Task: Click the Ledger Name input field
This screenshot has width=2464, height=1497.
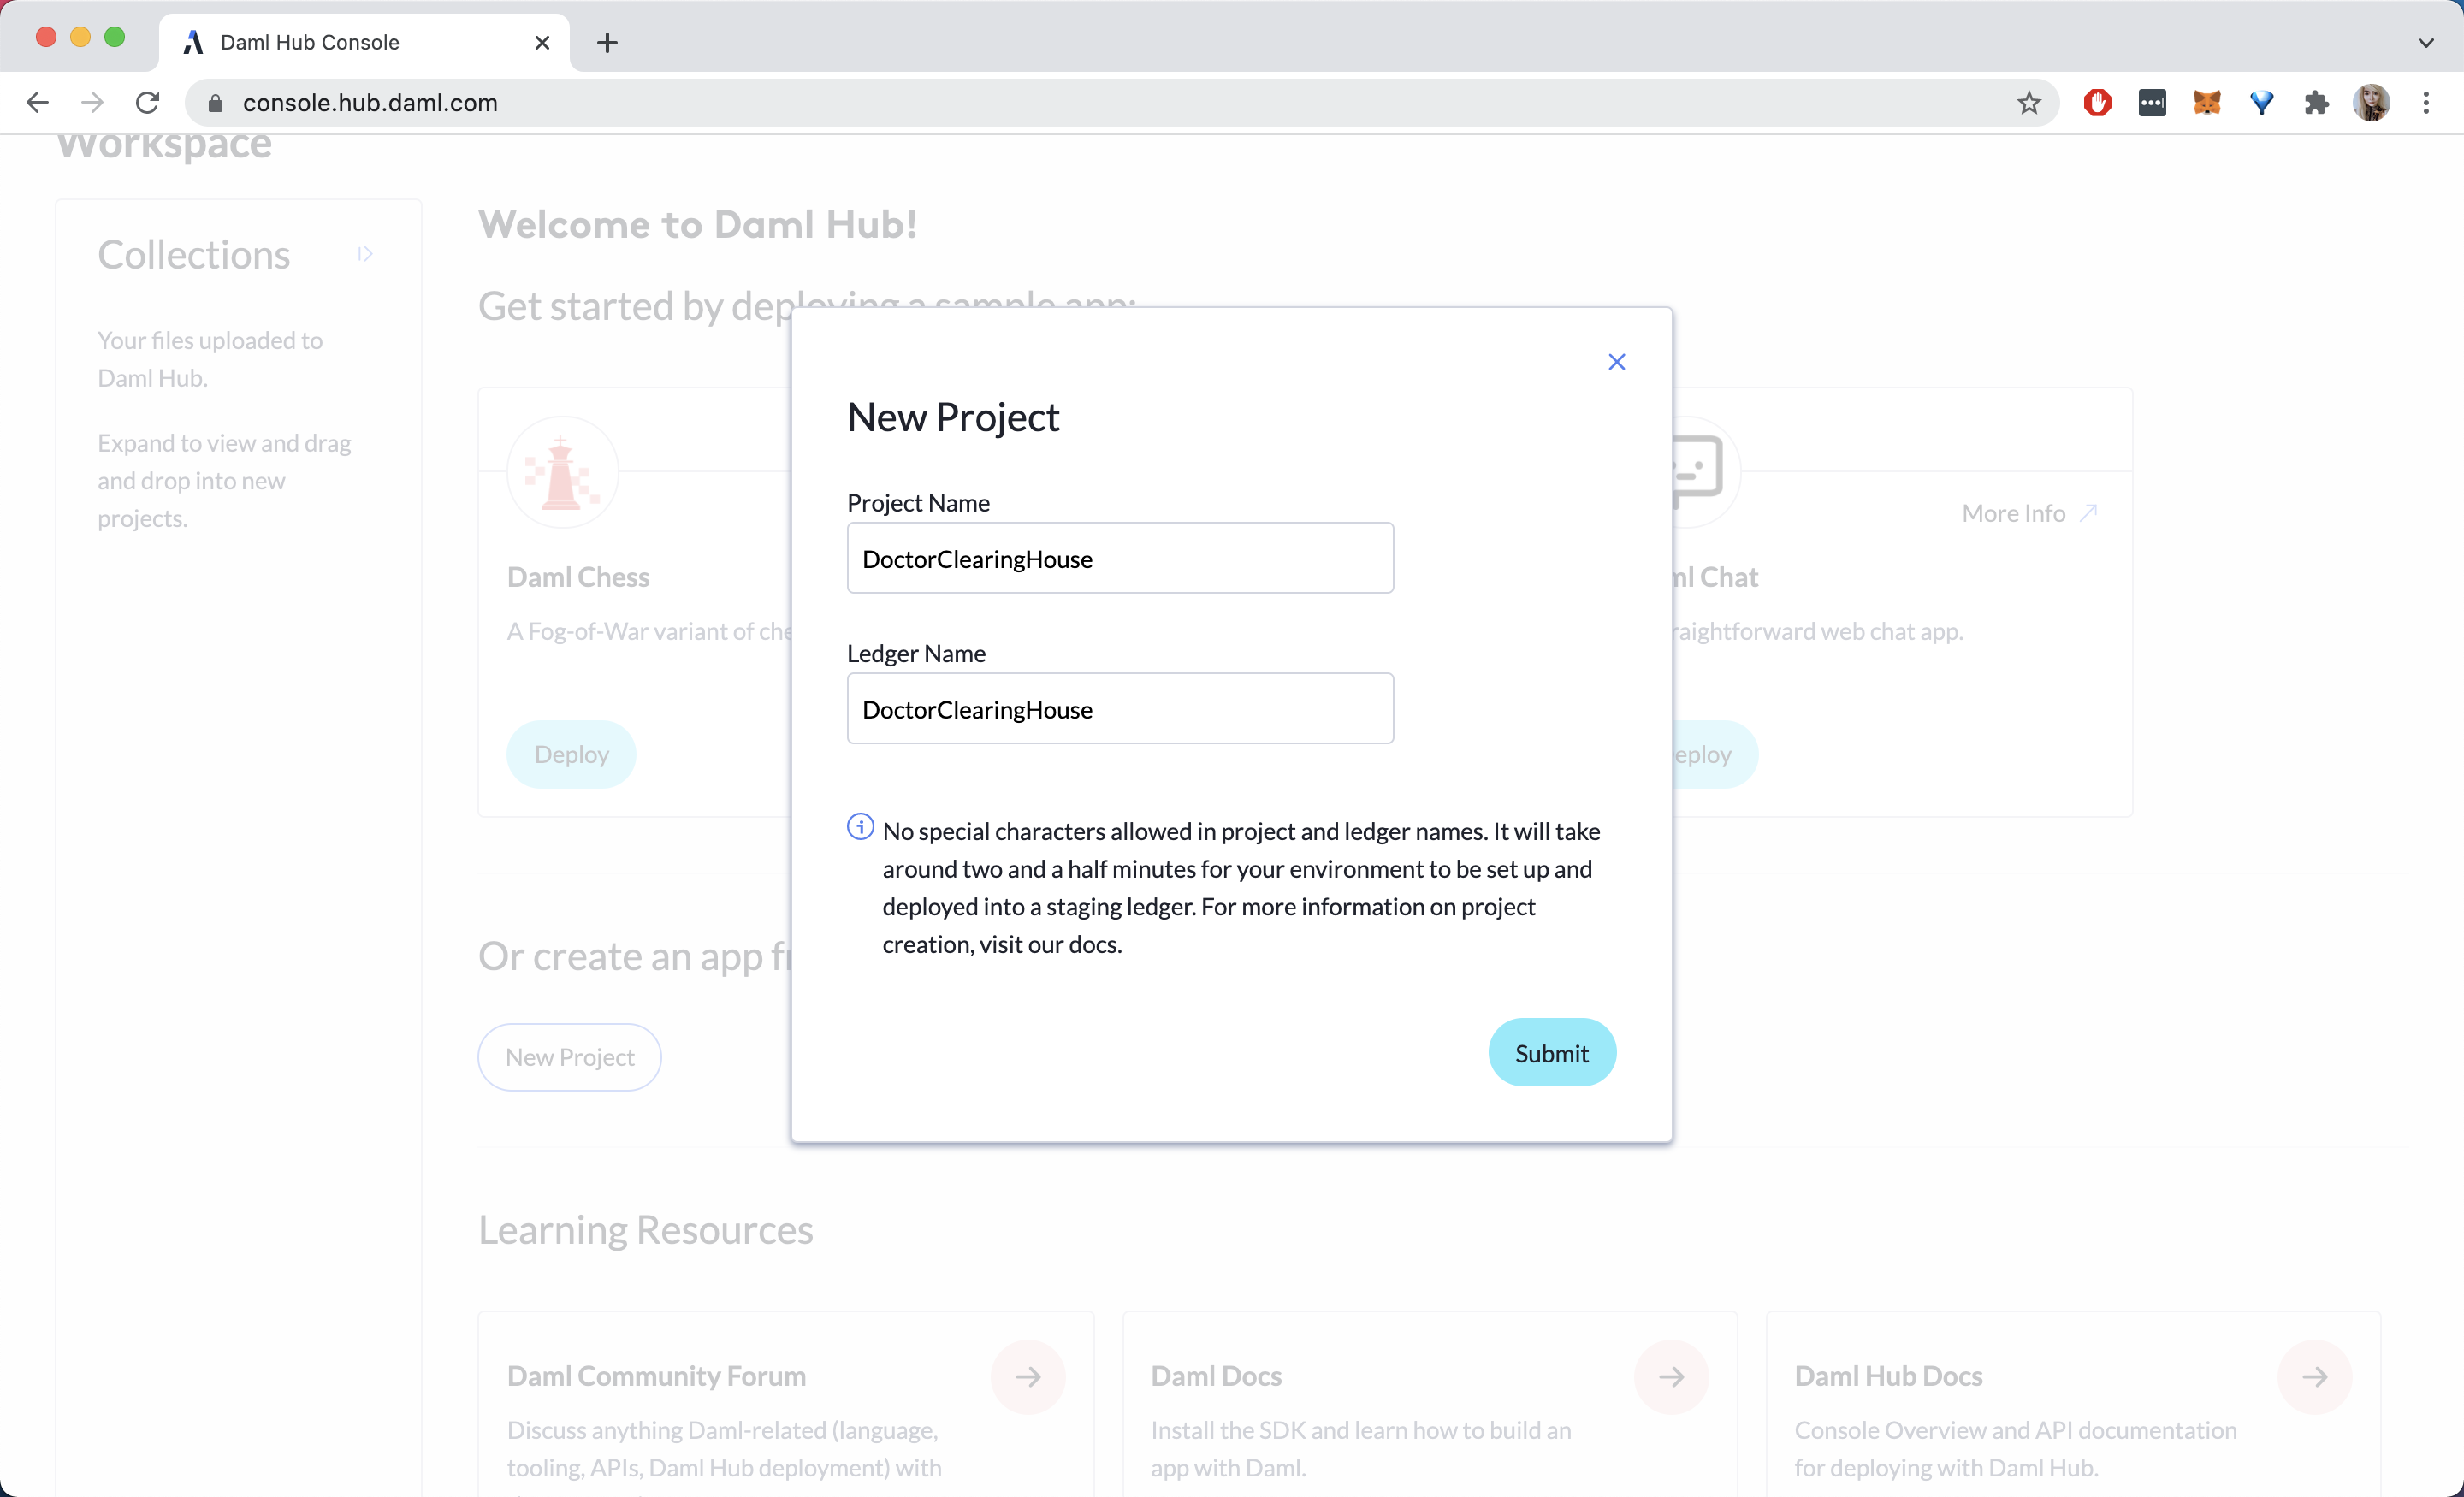Action: [1119, 709]
